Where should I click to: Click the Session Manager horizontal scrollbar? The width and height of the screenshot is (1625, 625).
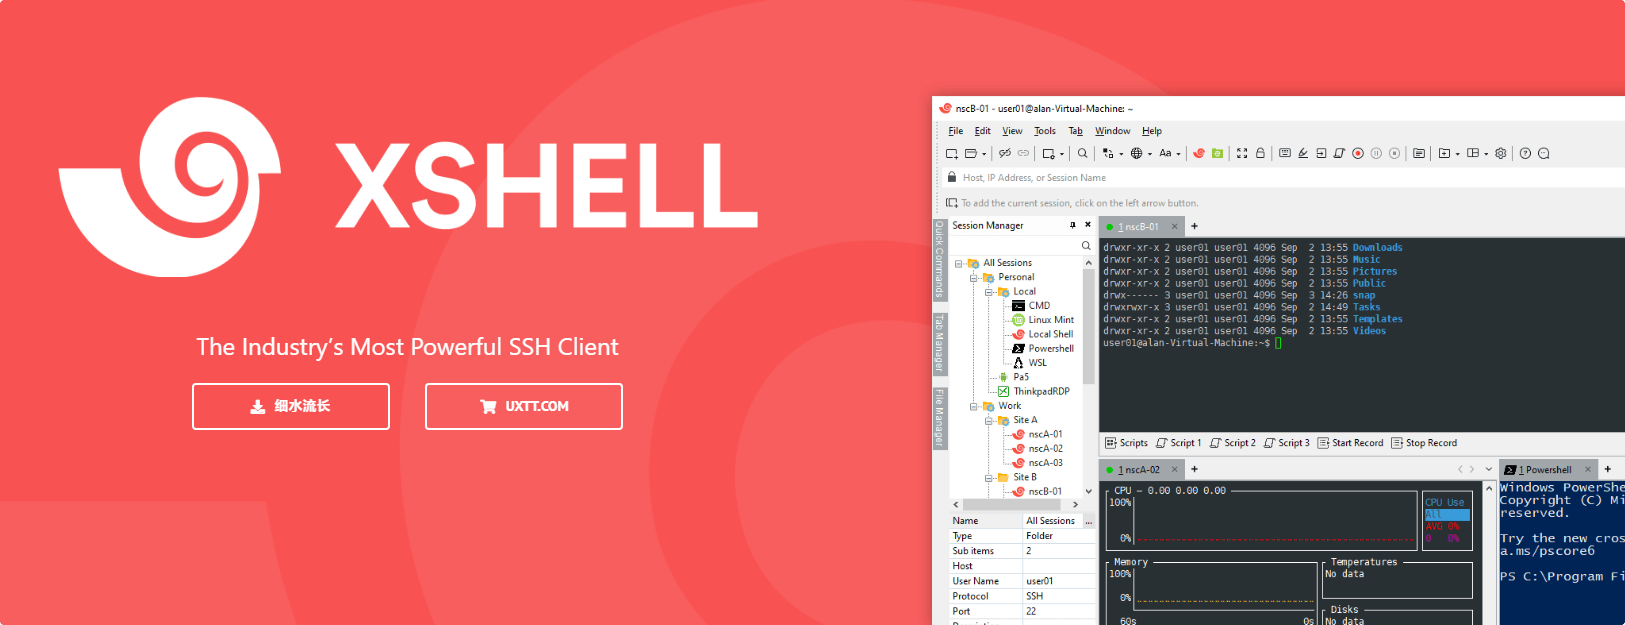[1015, 505]
